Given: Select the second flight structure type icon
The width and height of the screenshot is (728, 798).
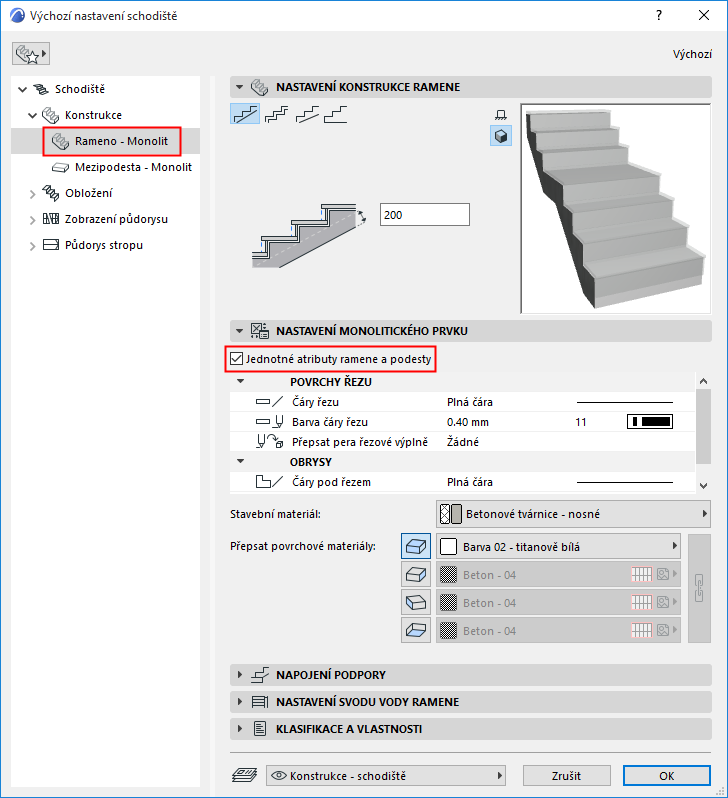Looking at the screenshot, I should coord(276,114).
